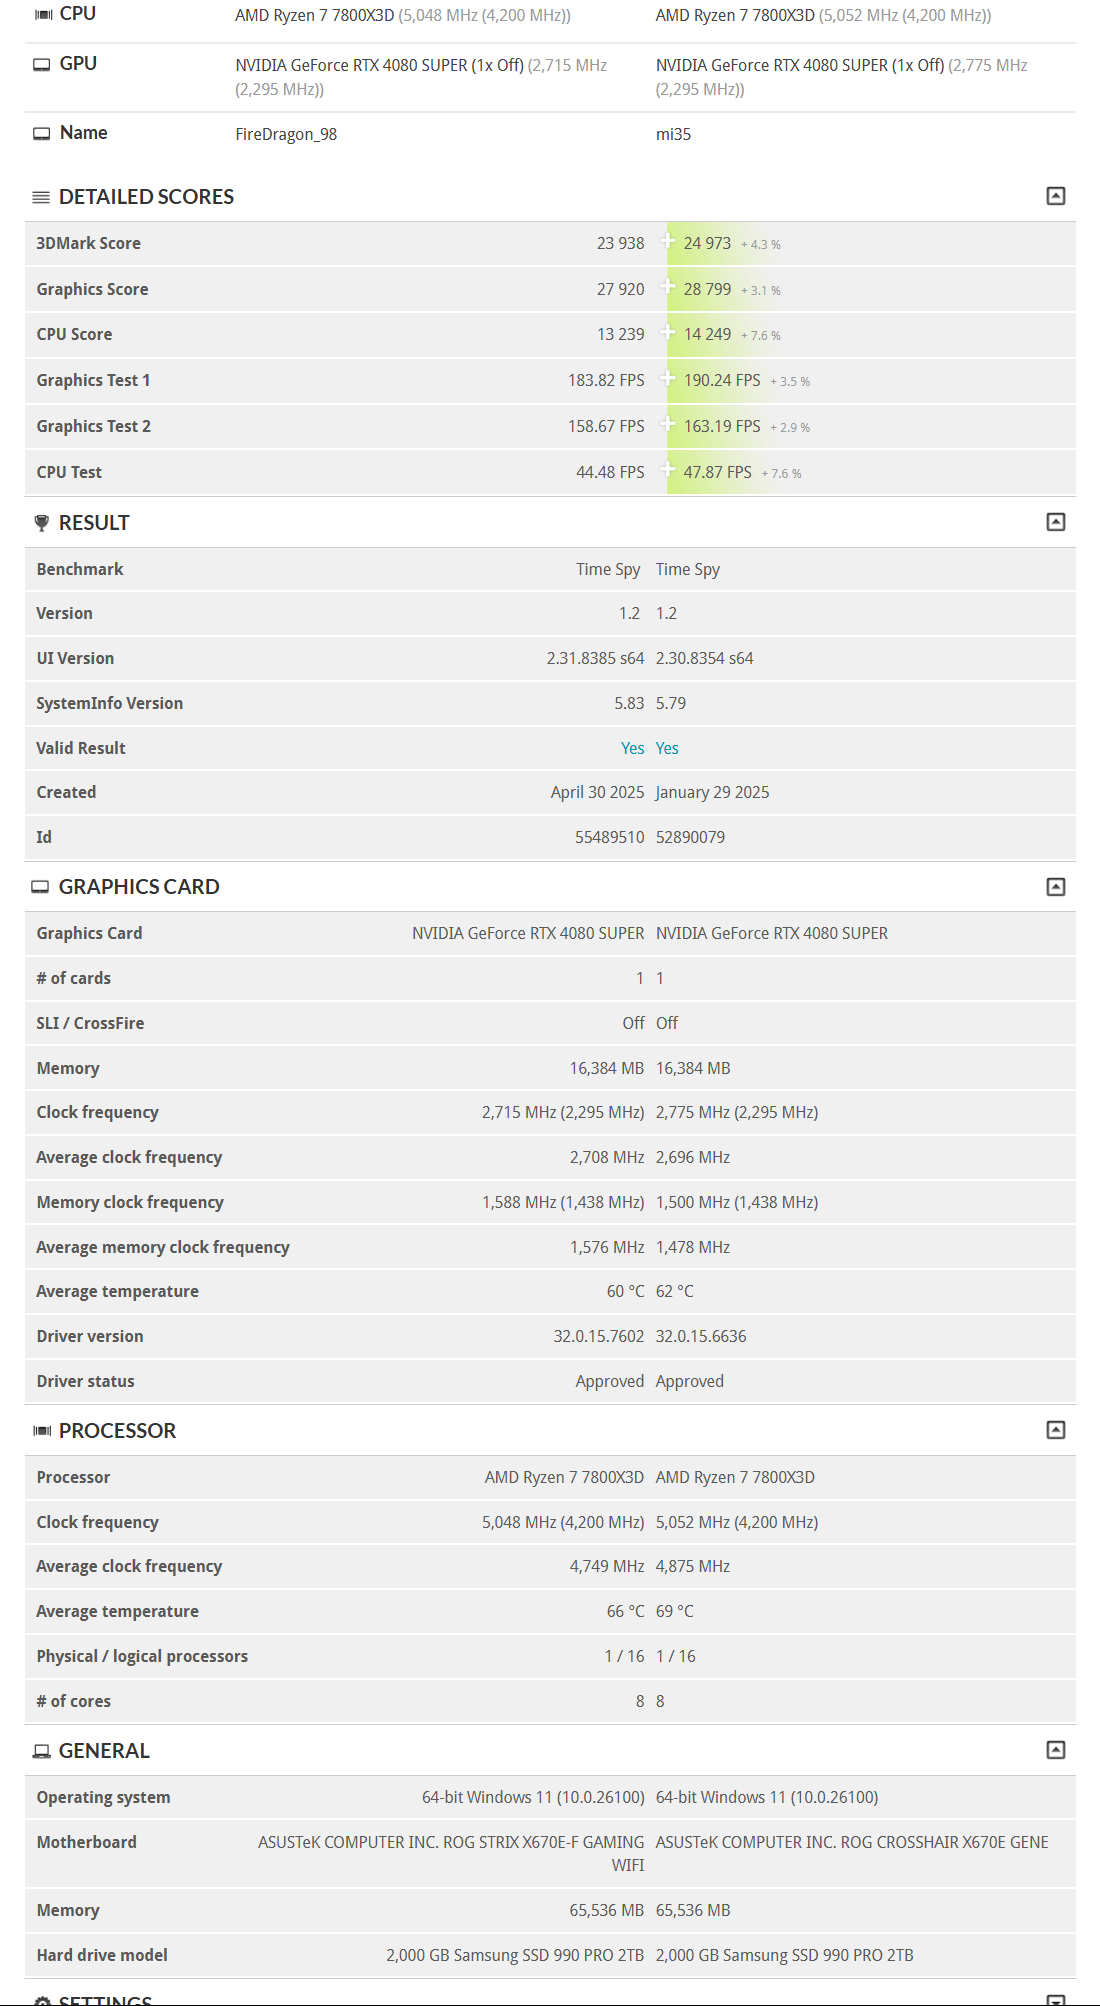Open second Valid Result Yes link
Image resolution: width=1100 pixels, height=2006 pixels.
pyautogui.click(x=667, y=748)
